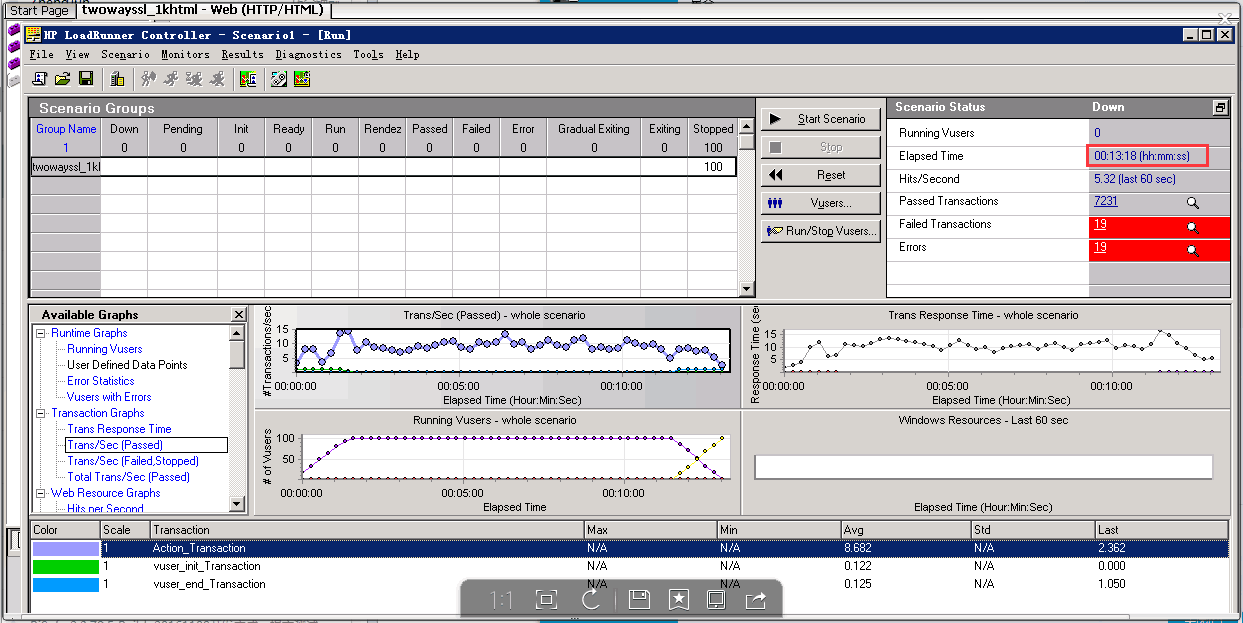The height and width of the screenshot is (623, 1243).
Task: Select Trans/Sec (Failed,Stopped) graph item
Action: pyautogui.click(x=133, y=461)
